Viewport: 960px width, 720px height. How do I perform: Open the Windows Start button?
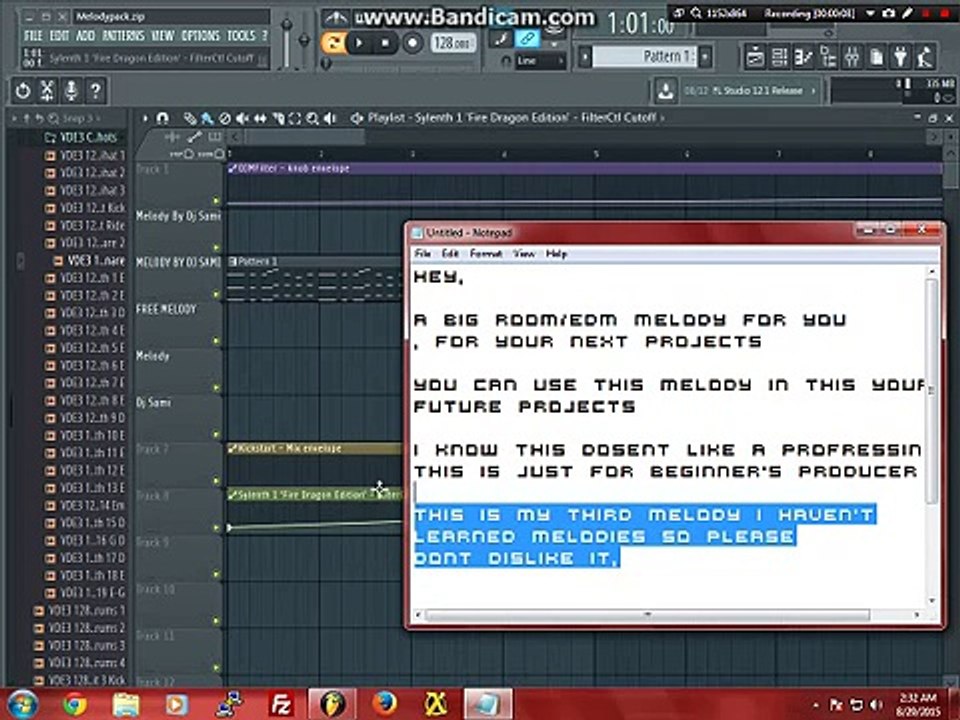click(x=23, y=703)
